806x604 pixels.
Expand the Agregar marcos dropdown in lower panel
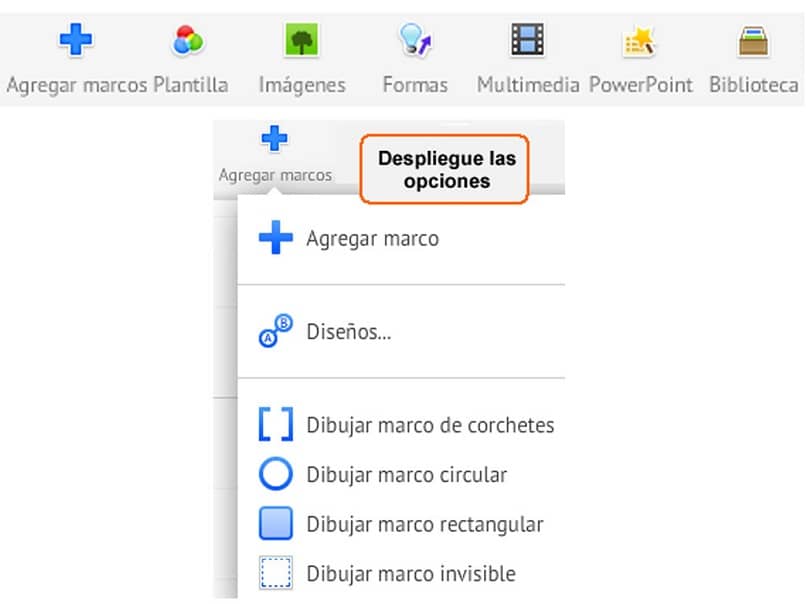(x=275, y=156)
